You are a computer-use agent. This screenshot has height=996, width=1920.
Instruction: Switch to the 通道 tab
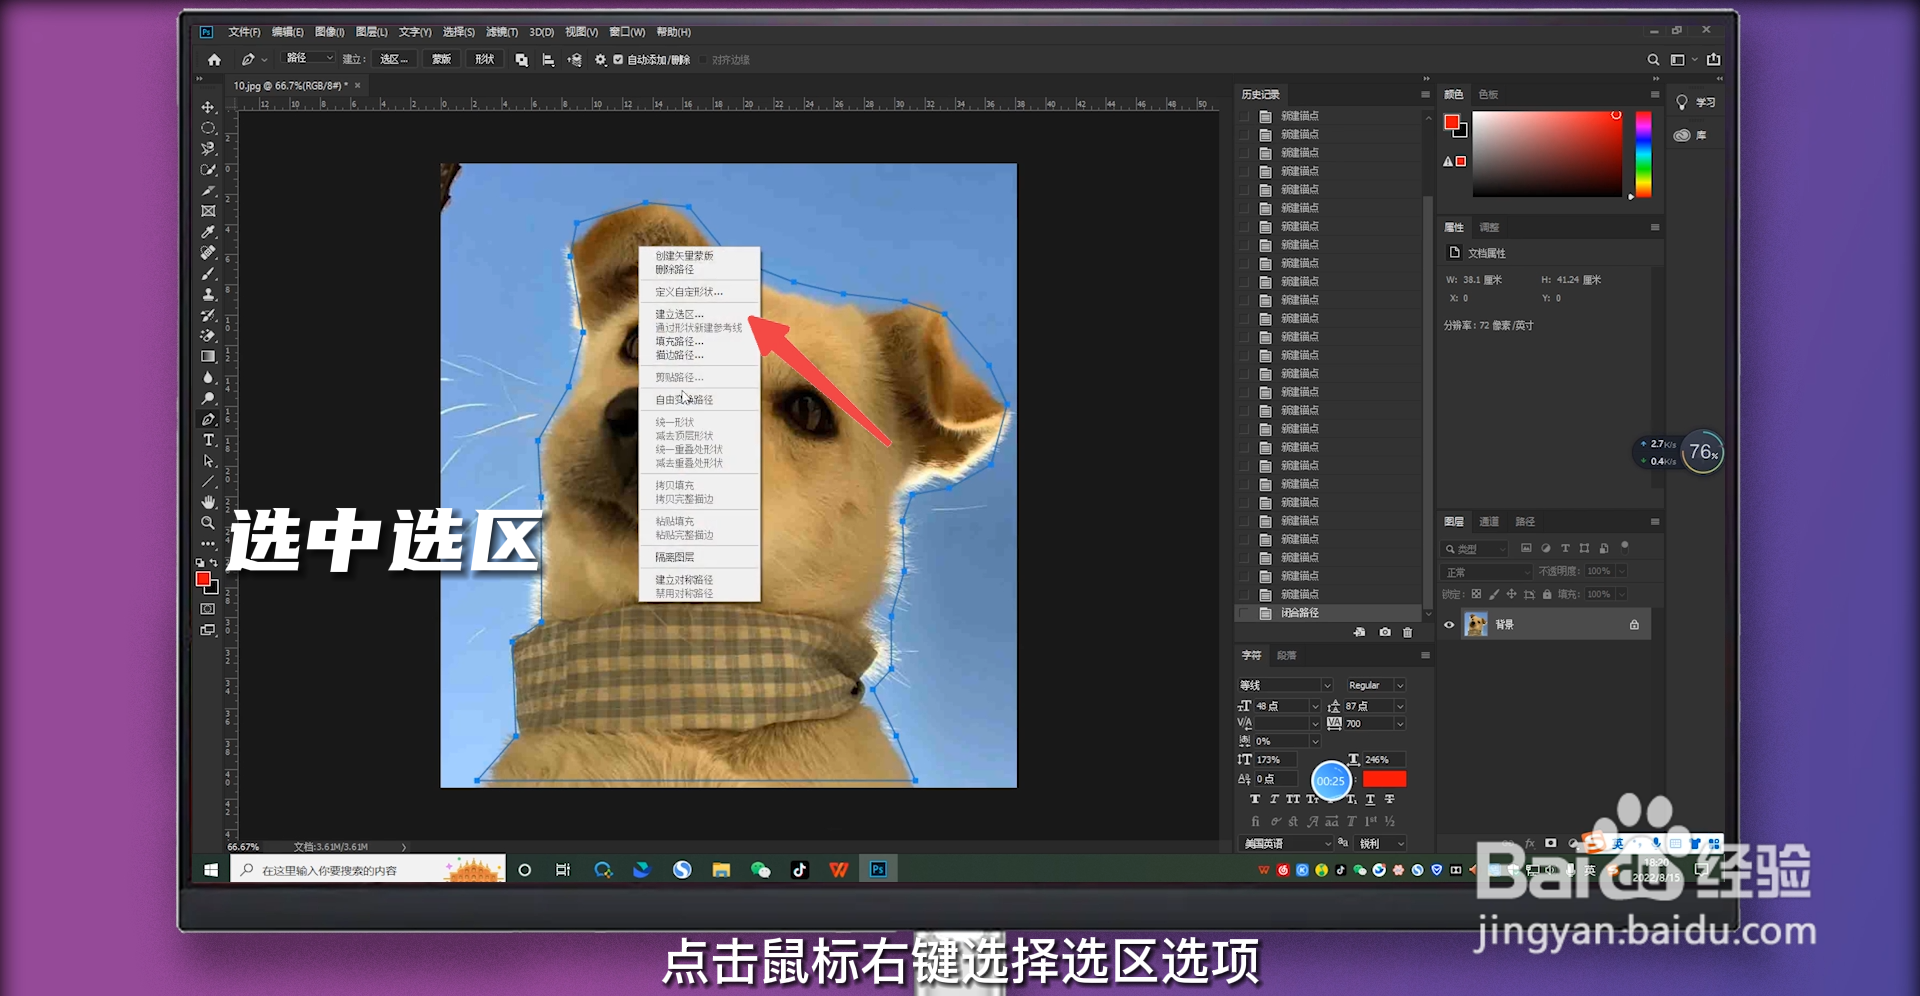pos(1489,521)
